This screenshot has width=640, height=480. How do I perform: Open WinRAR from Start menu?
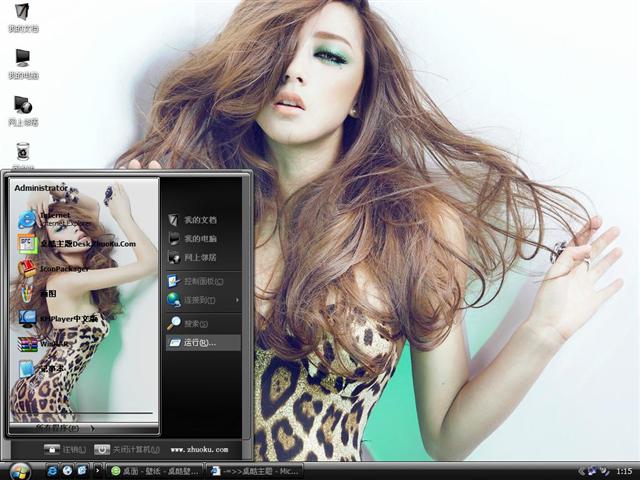[x=42, y=344]
